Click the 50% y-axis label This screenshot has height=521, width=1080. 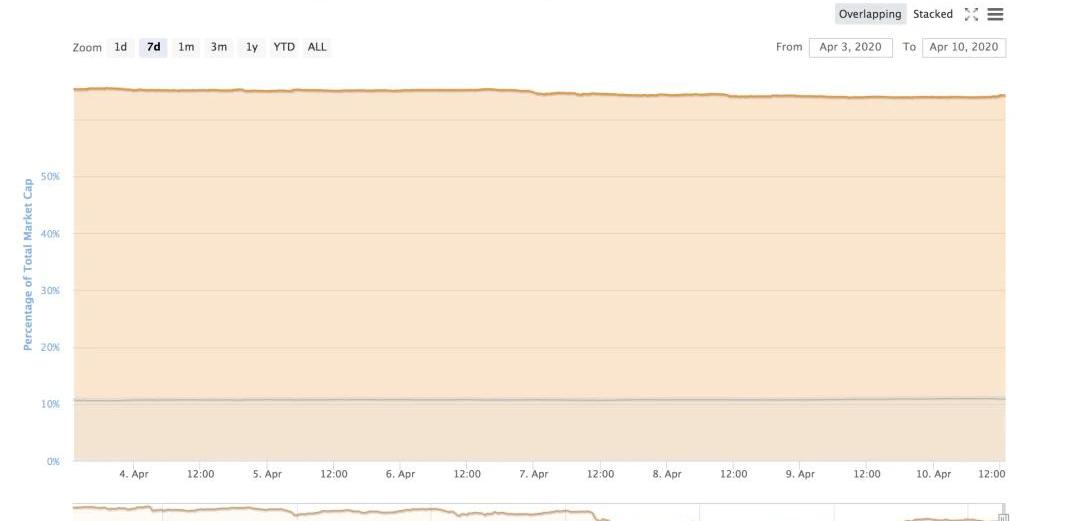pyautogui.click(x=50, y=177)
